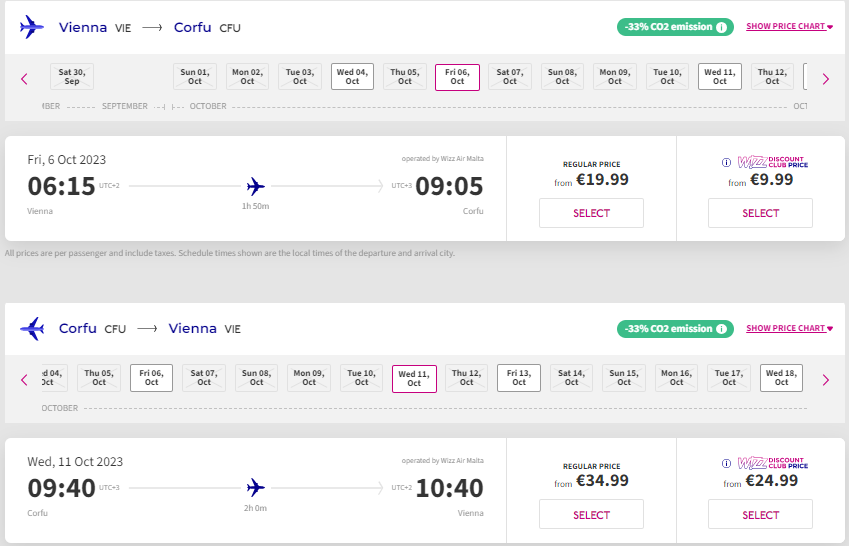Click info icon beside outbound Wizz Discount Club price
This screenshot has height=546, width=849.
click(x=727, y=162)
